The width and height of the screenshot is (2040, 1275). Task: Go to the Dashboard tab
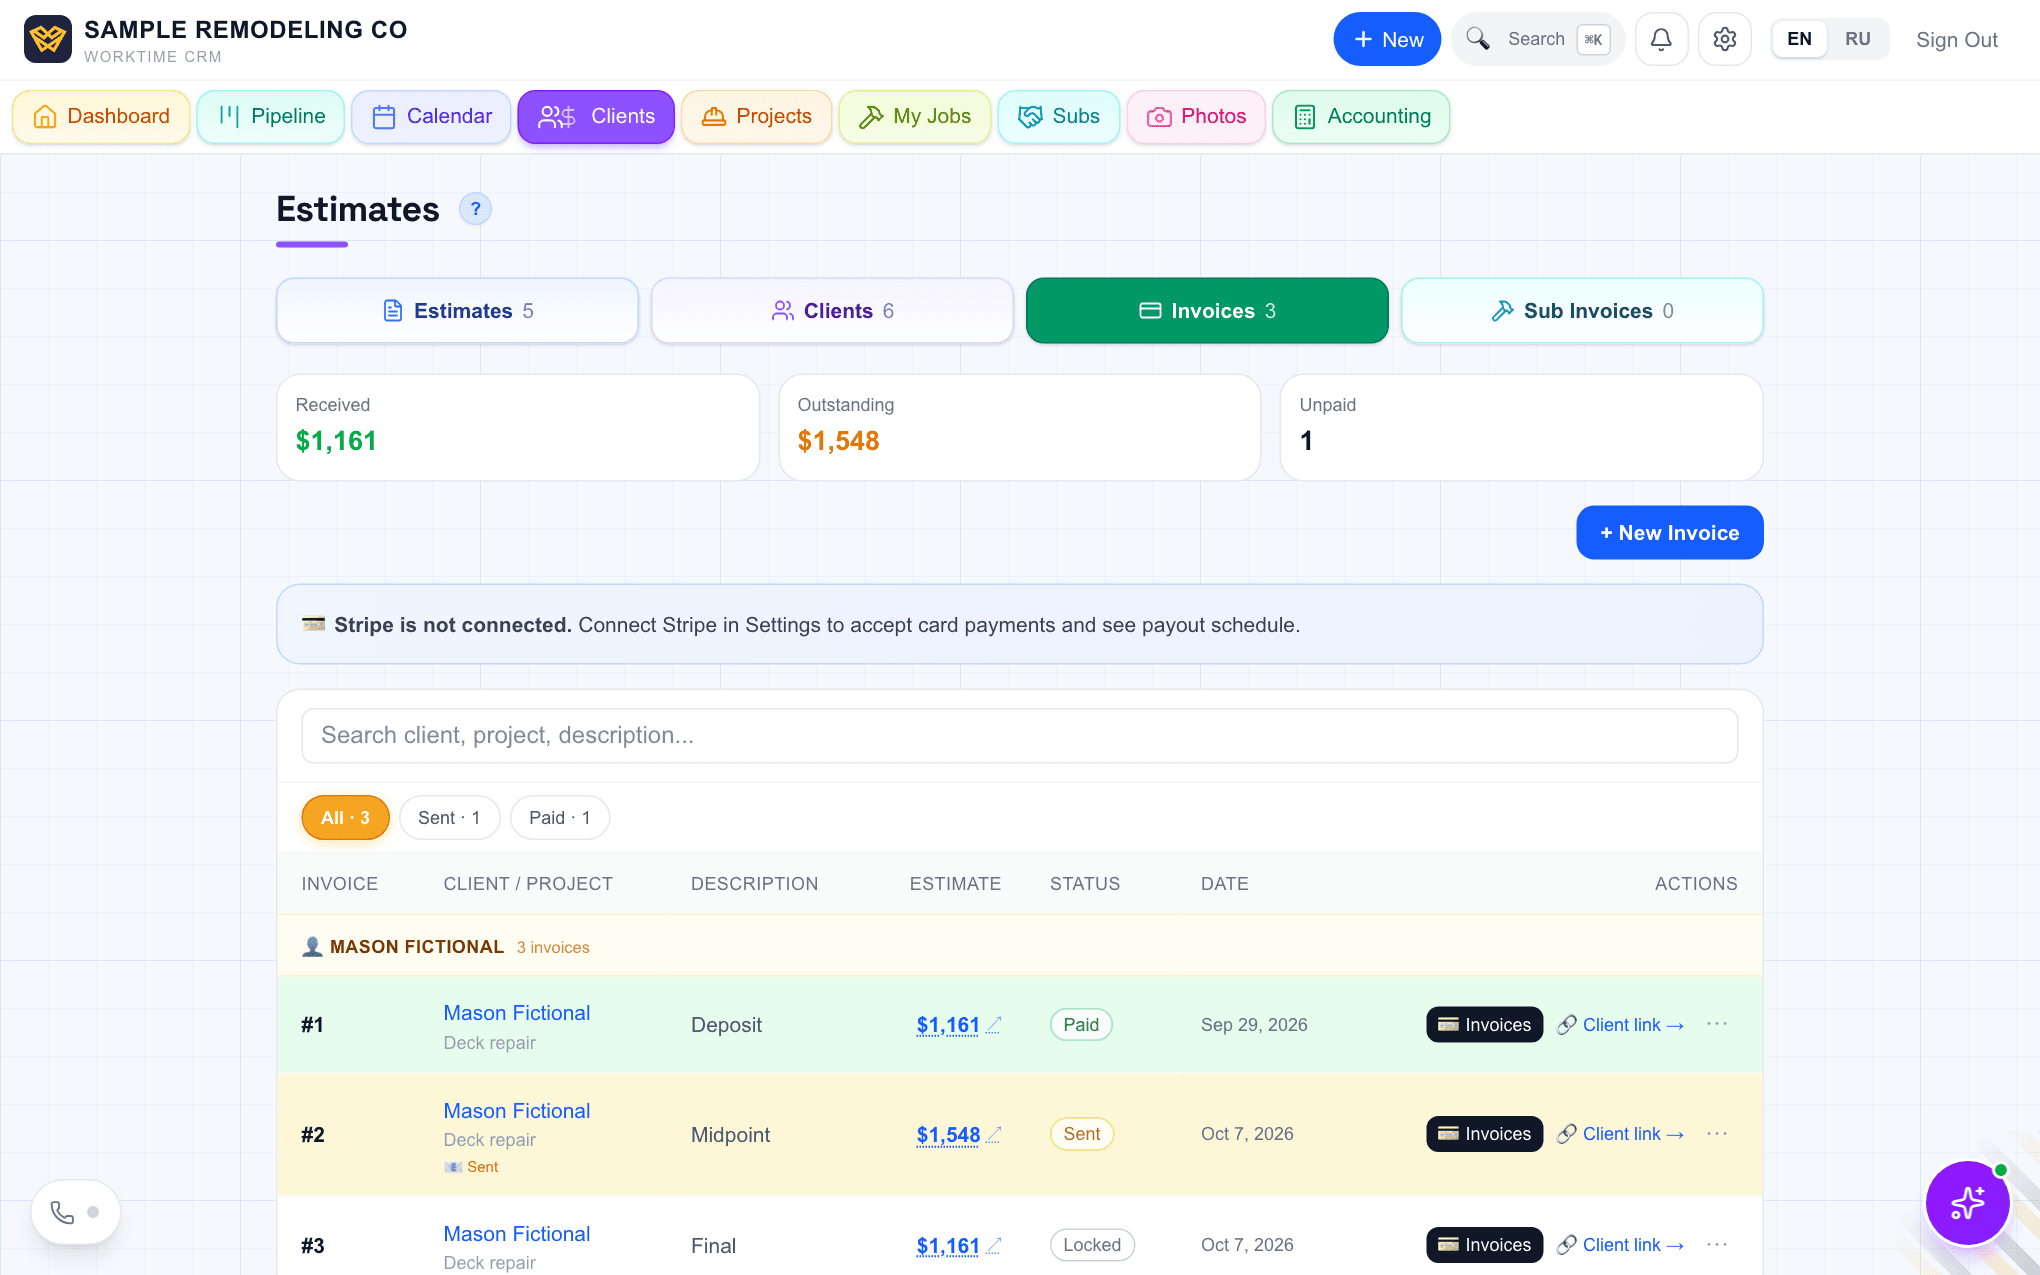point(101,117)
